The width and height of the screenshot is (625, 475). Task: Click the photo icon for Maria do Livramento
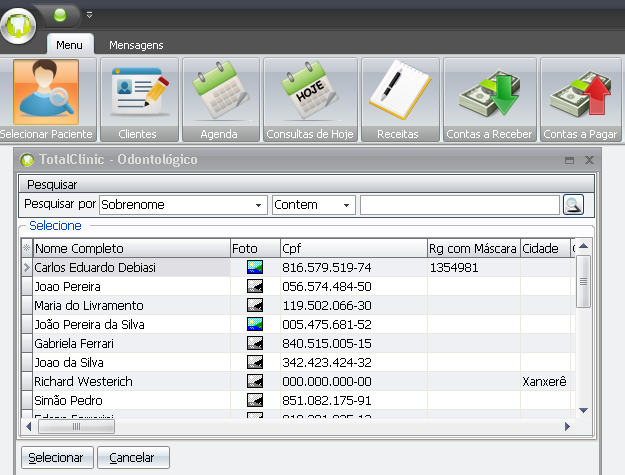point(255,305)
